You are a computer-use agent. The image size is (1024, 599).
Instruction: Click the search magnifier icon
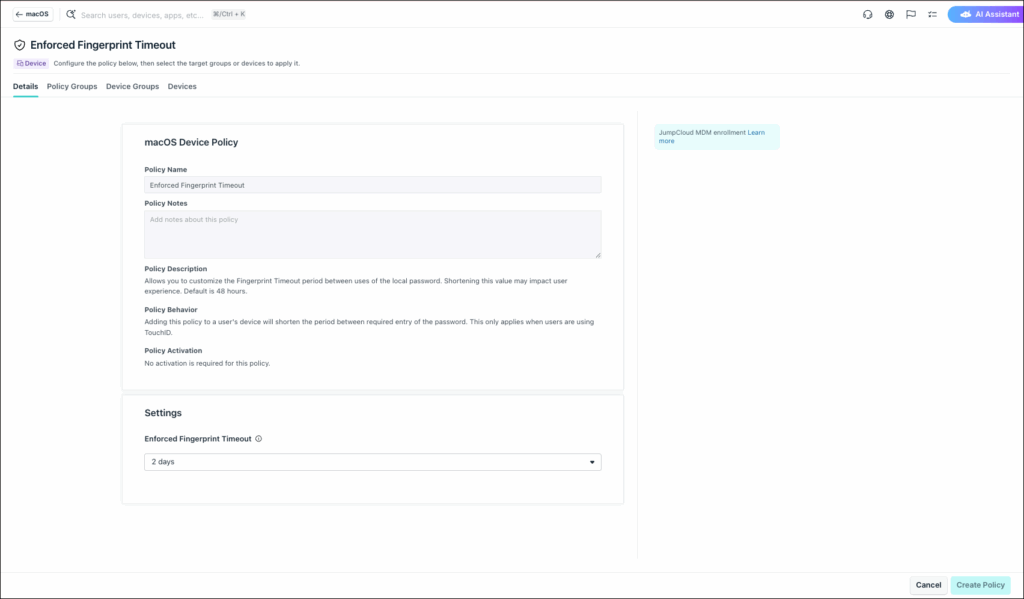click(x=71, y=14)
